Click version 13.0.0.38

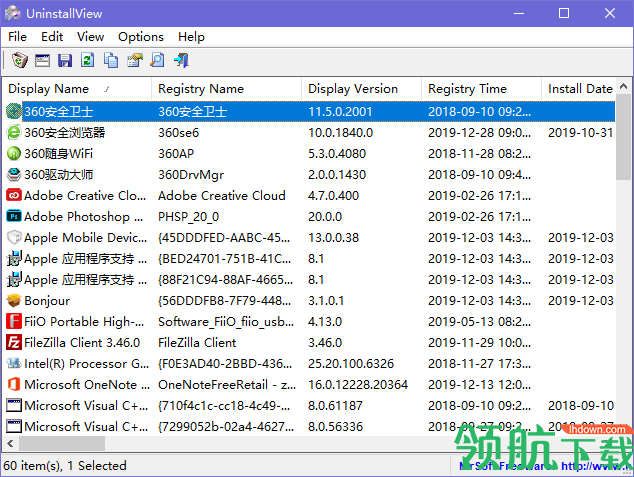pos(334,238)
